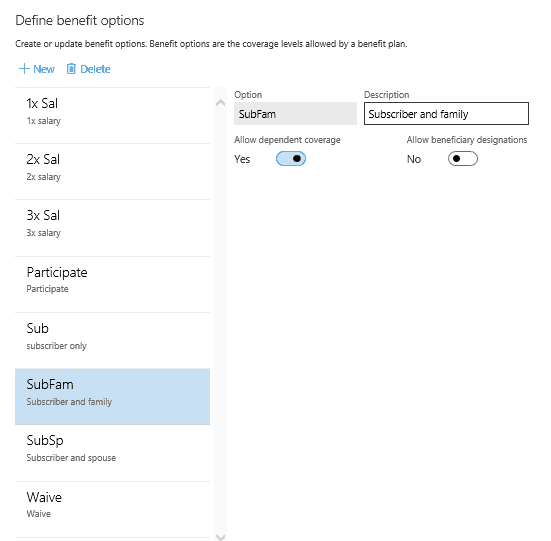Viewport: 551px width, 541px height.
Task: Toggle Allow dependent coverage switch
Action: (x=291, y=159)
